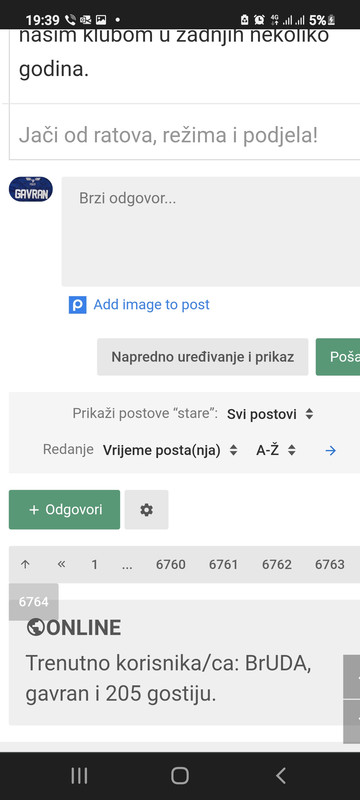Go to page 6762
Viewport: 360px width, 800px height.
(276, 564)
